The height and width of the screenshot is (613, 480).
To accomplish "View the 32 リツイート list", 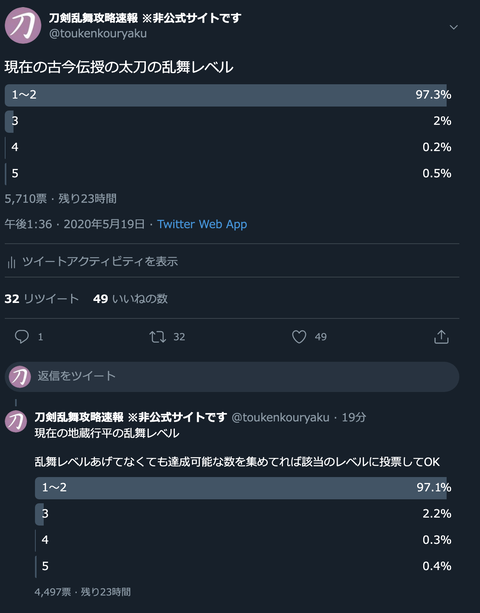I will pos(42,299).
